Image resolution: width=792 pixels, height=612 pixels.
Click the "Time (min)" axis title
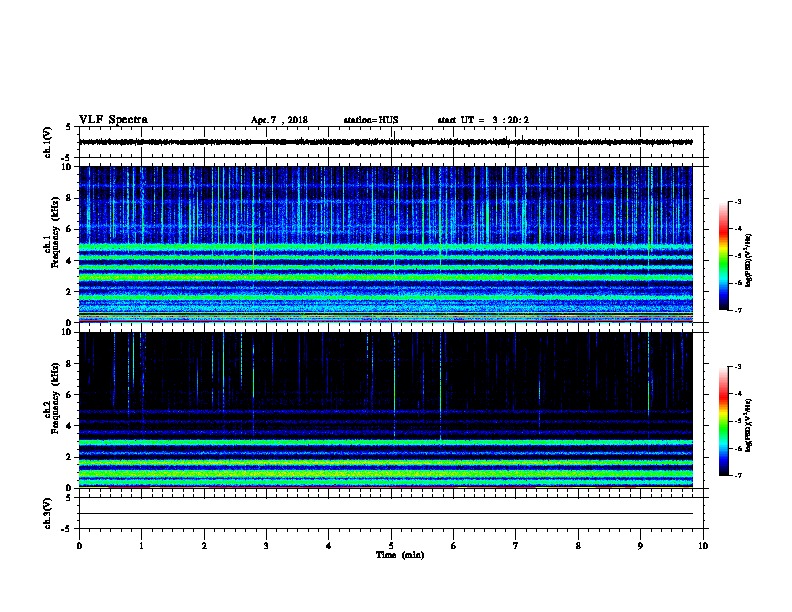coord(400,555)
